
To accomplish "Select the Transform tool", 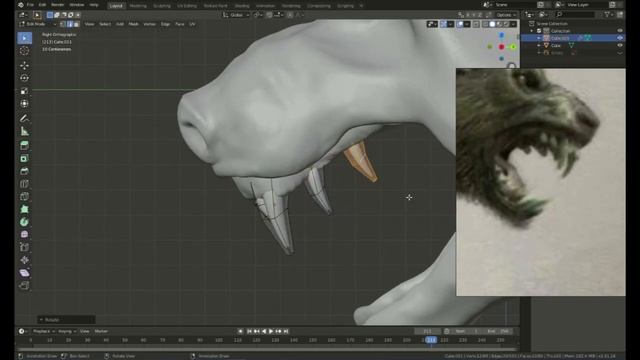I will [x=24, y=104].
